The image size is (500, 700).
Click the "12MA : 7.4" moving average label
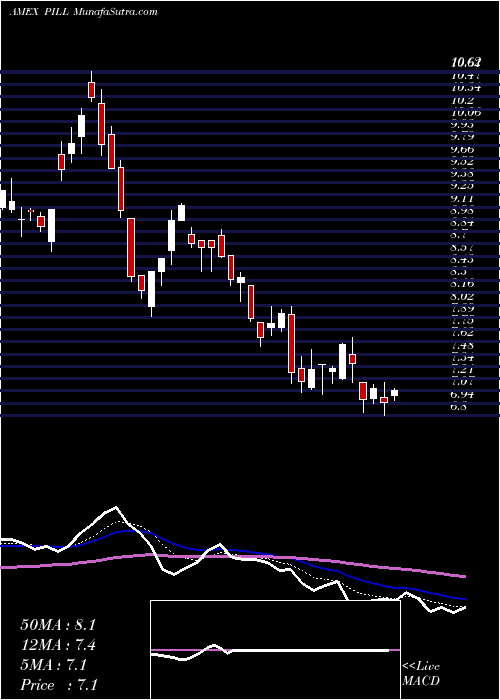pos(58,645)
